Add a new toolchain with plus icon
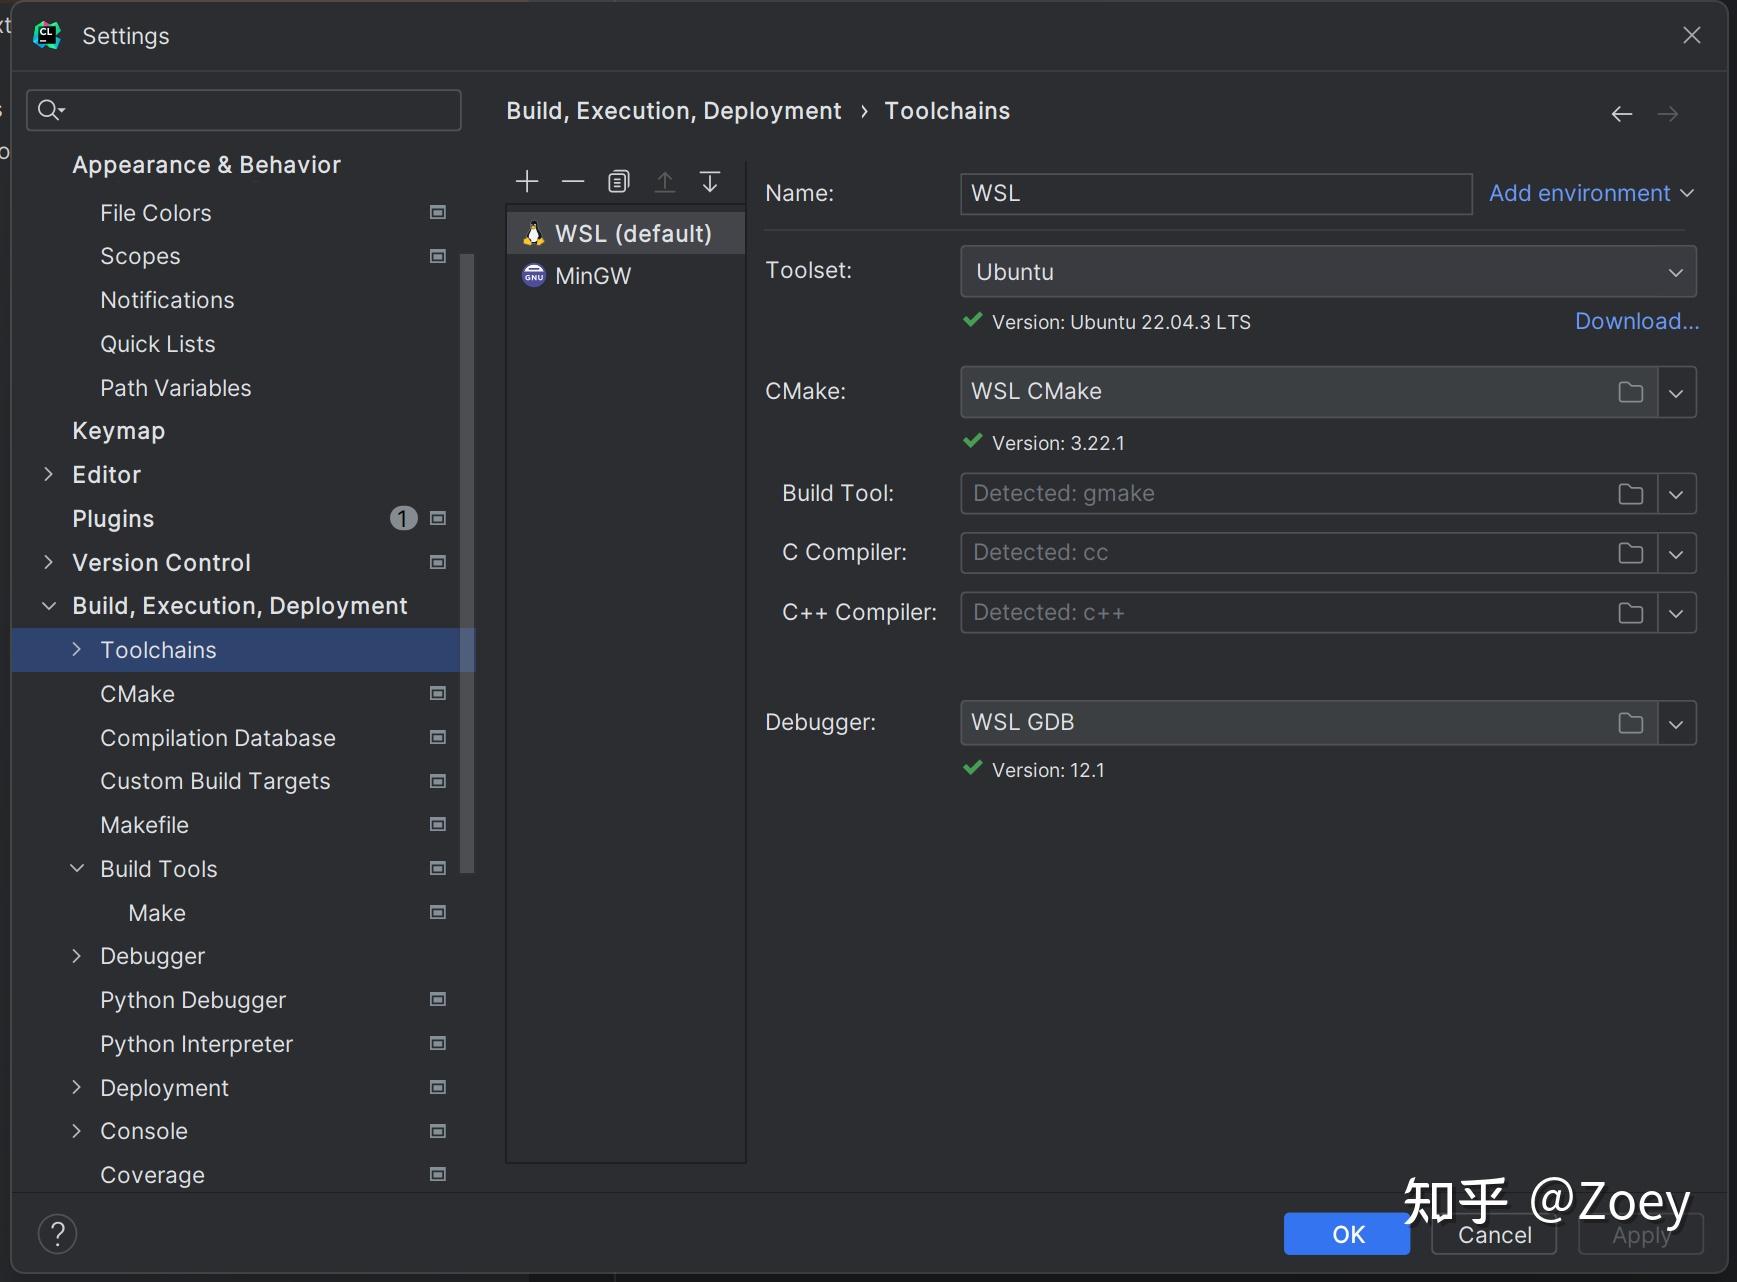 pyautogui.click(x=527, y=181)
